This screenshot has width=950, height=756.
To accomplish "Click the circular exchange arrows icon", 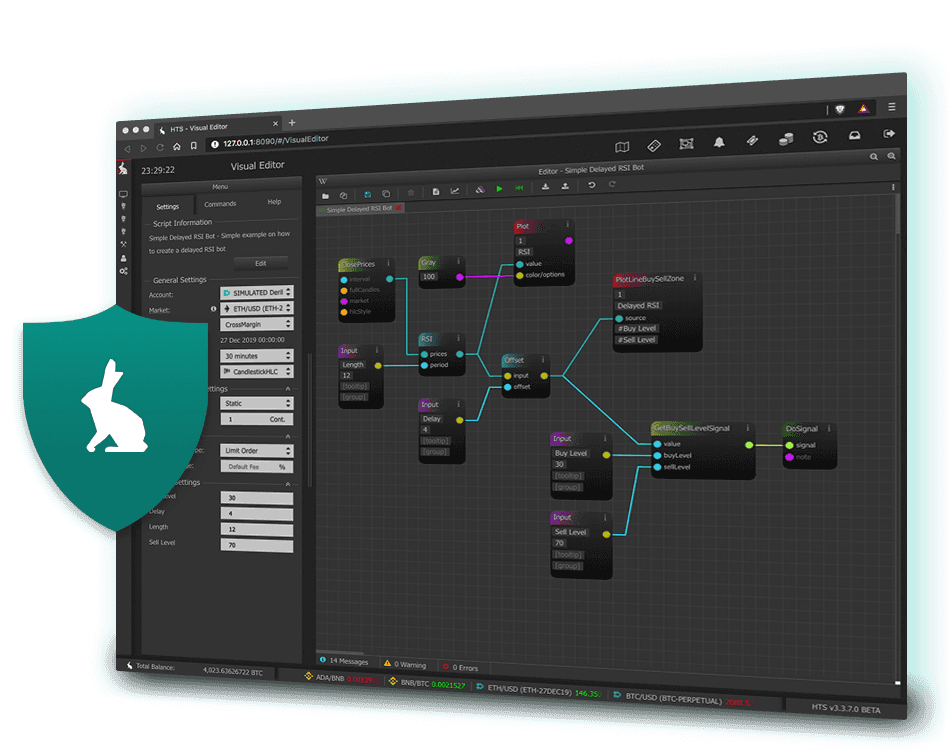I will pos(820,138).
